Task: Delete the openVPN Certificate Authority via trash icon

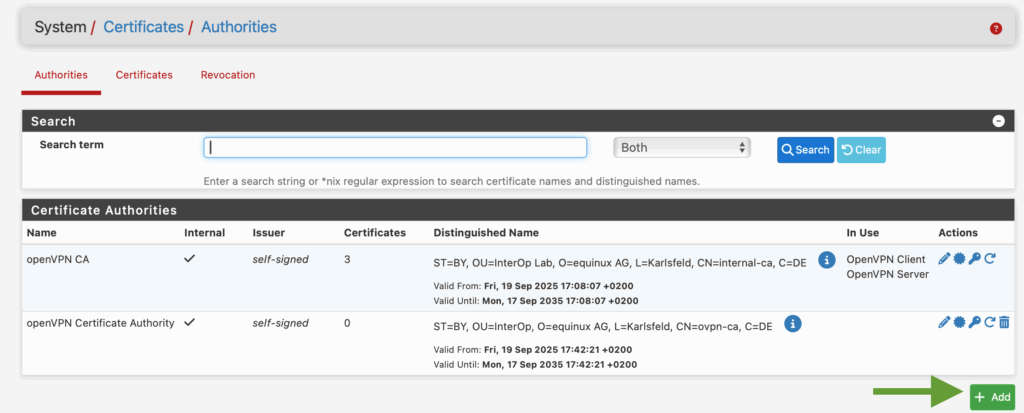Action: point(1004,322)
